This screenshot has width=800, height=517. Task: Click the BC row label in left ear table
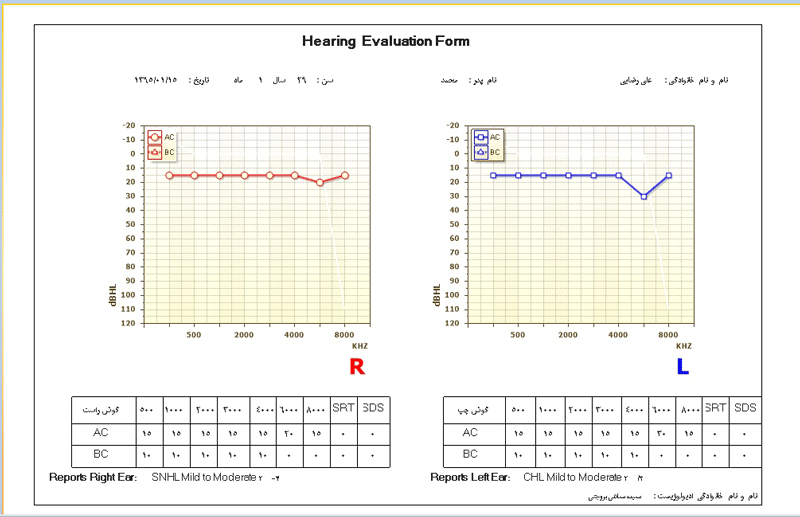470,454
